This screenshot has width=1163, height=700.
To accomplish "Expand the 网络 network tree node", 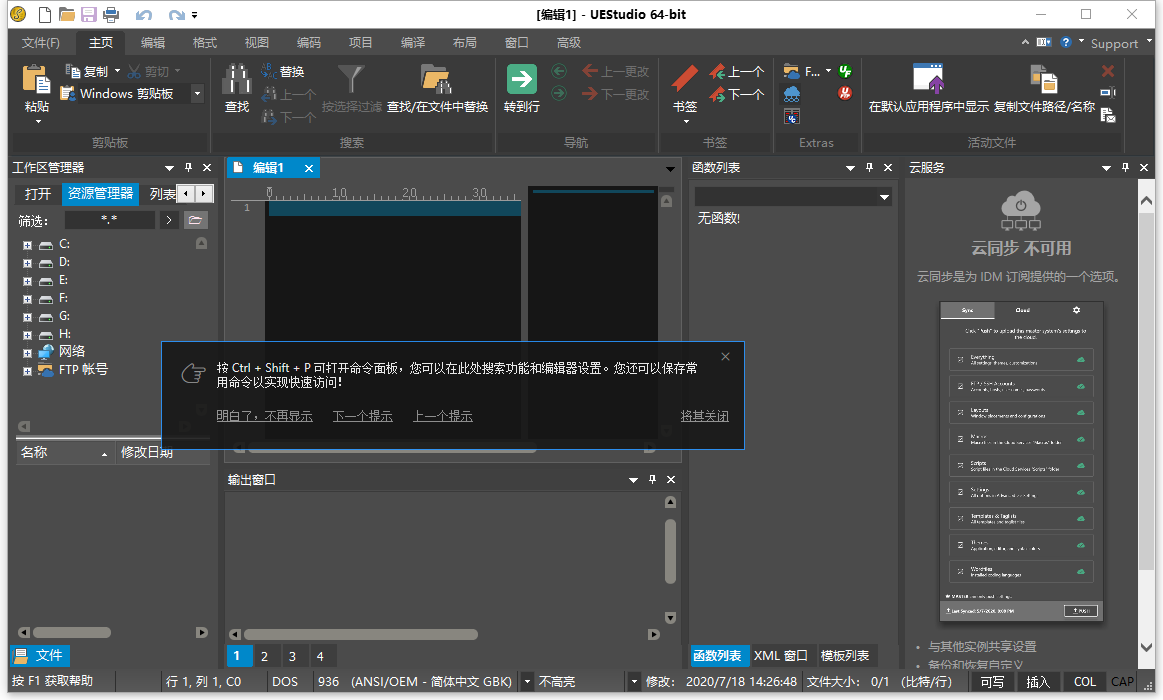I will [x=27, y=353].
